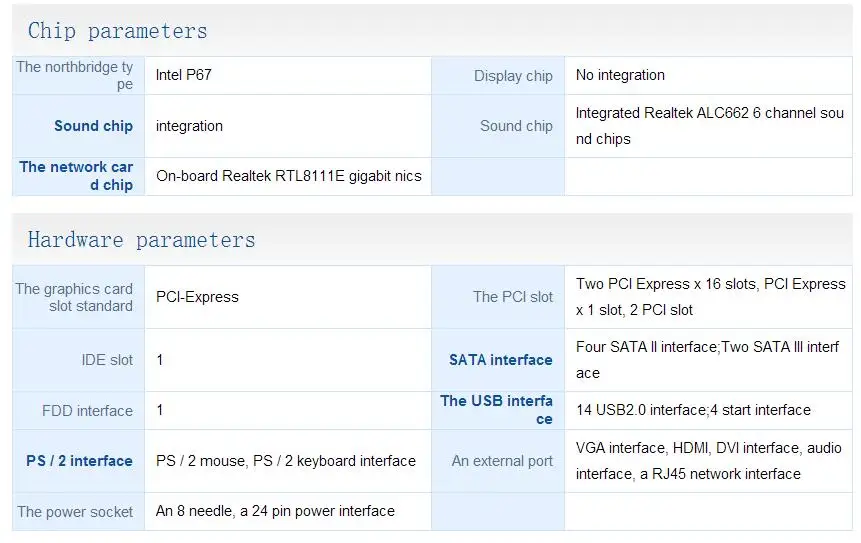Open the network card chip link
The width and height of the screenshot is (861, 543).
pos(76,176)
